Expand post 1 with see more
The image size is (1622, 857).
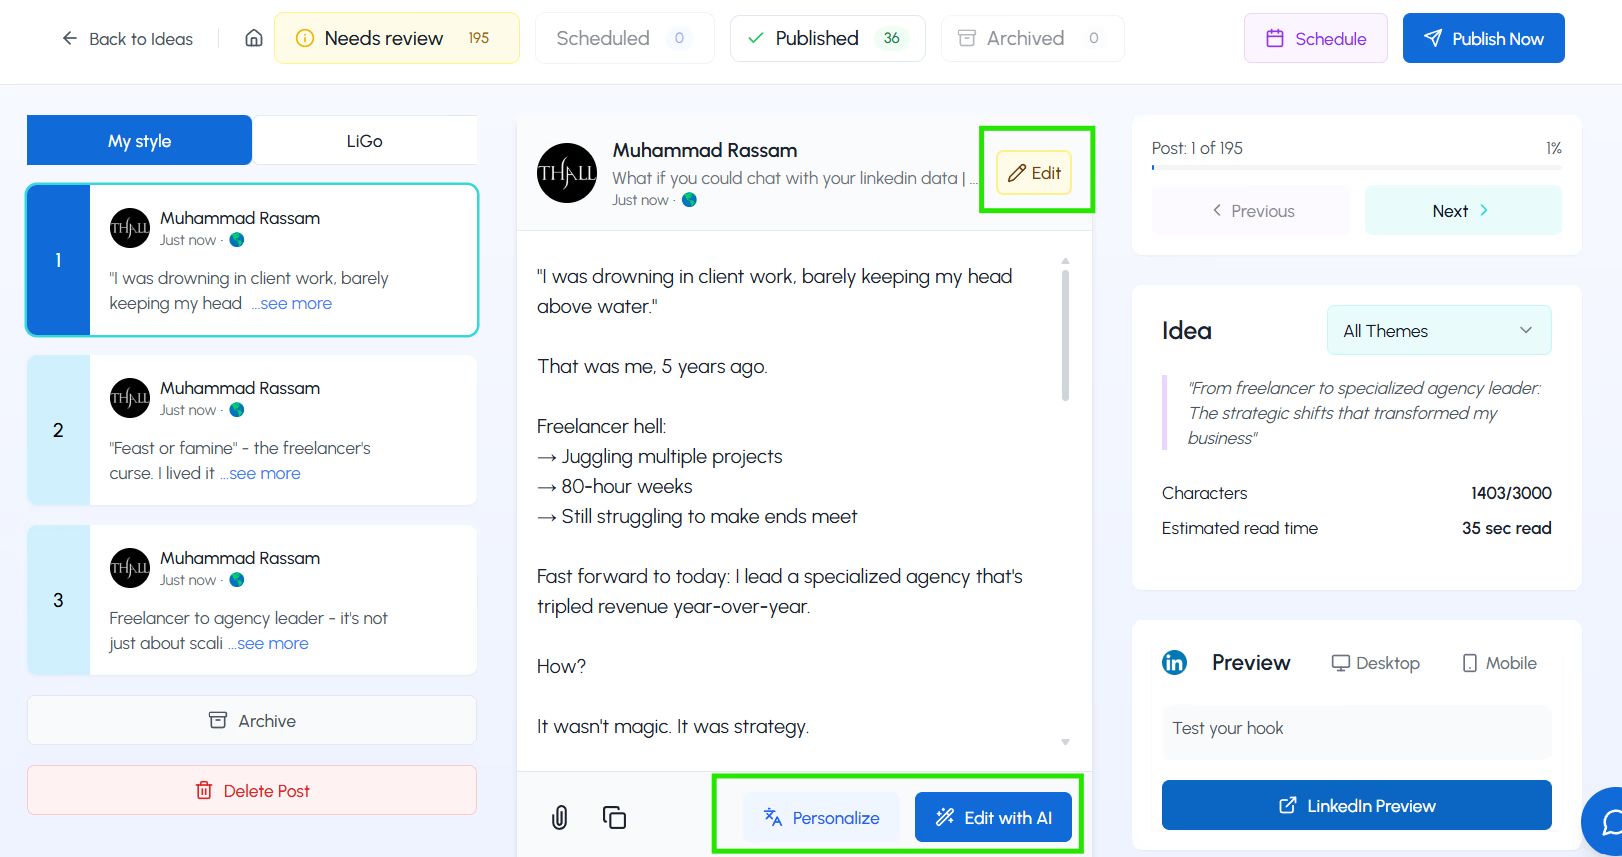[295, 304]
